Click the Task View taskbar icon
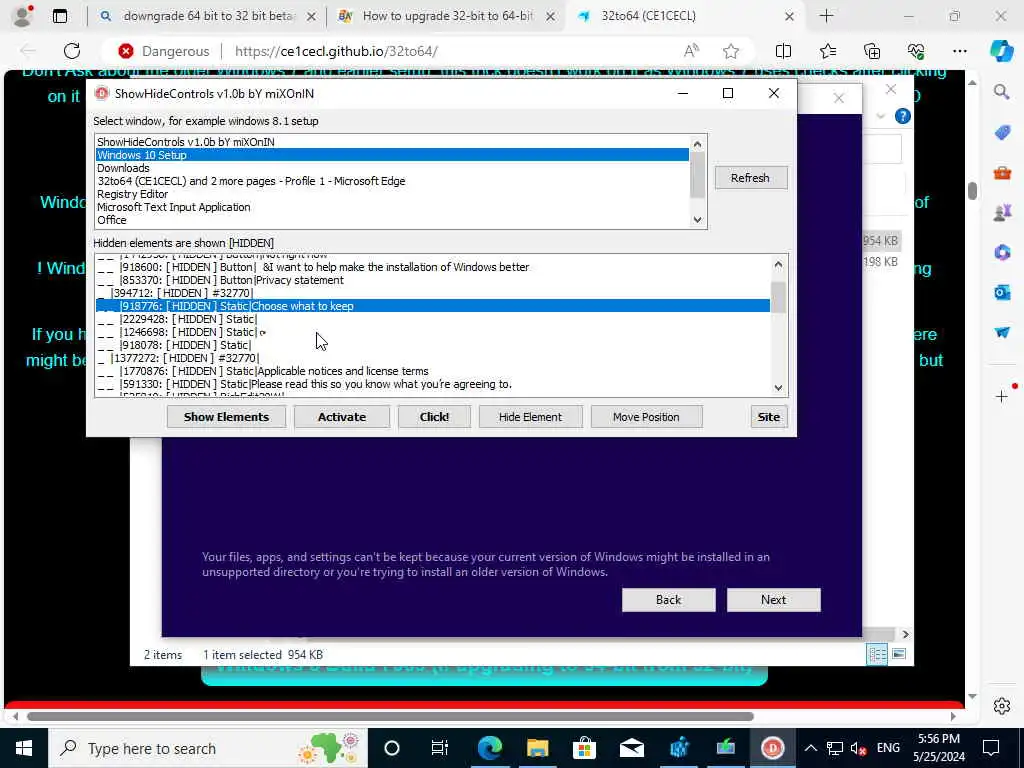This screenshot has width=1024, height=768. pyautogui.click(x=440, y=748)
